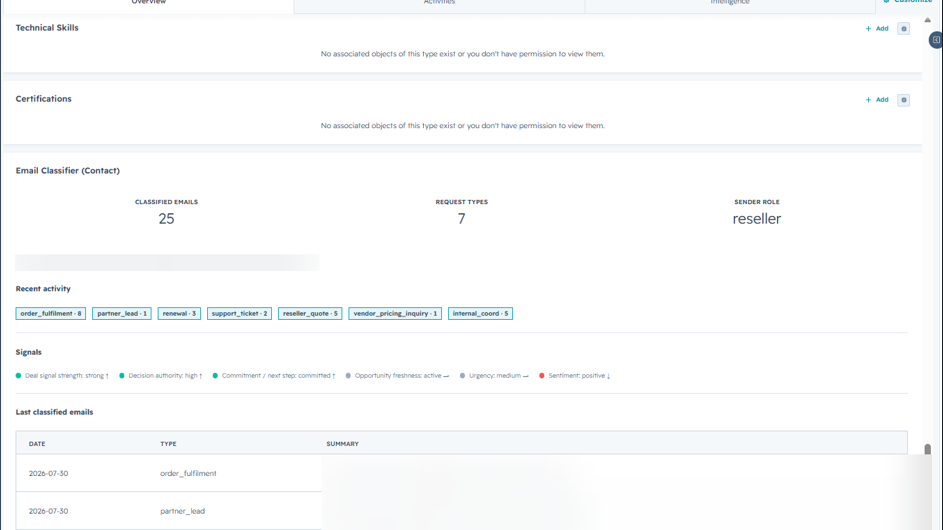Click date 2026-07-30 in order_fulfilment row

pos(48,473)
